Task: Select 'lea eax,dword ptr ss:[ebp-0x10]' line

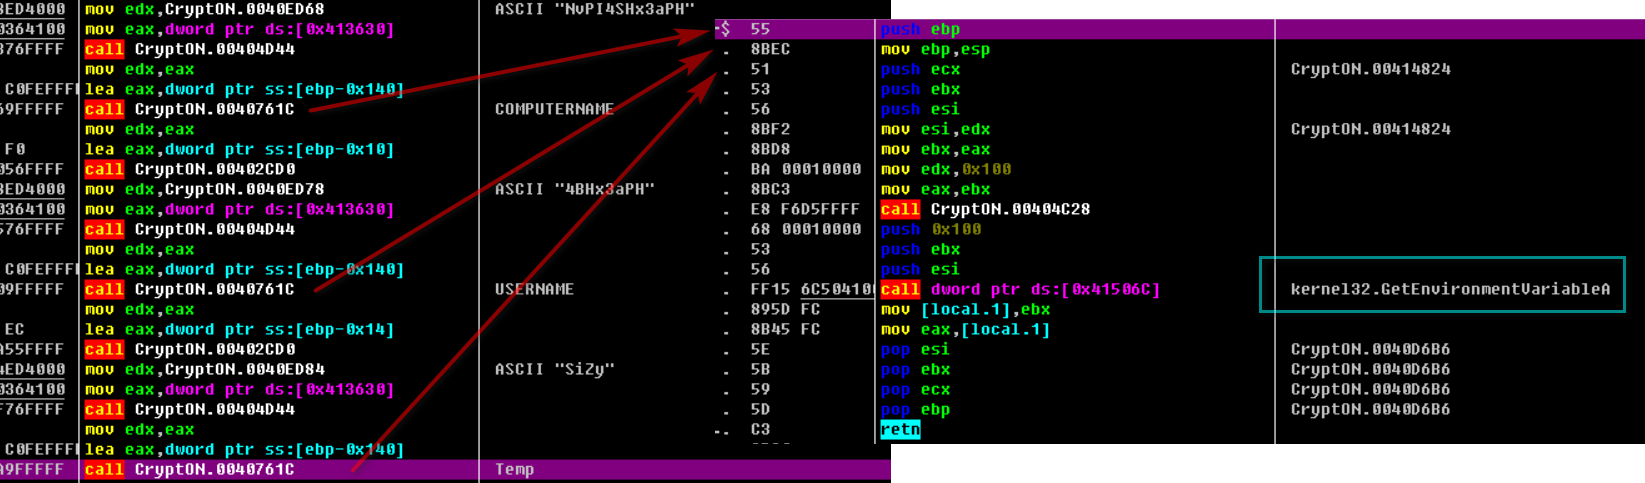Action: (x=239, y=149)
